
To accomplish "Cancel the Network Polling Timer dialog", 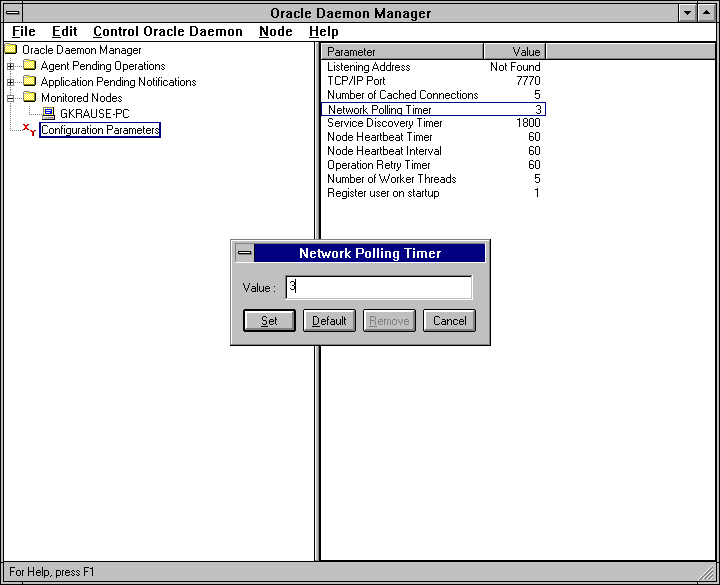I will 449,321.
